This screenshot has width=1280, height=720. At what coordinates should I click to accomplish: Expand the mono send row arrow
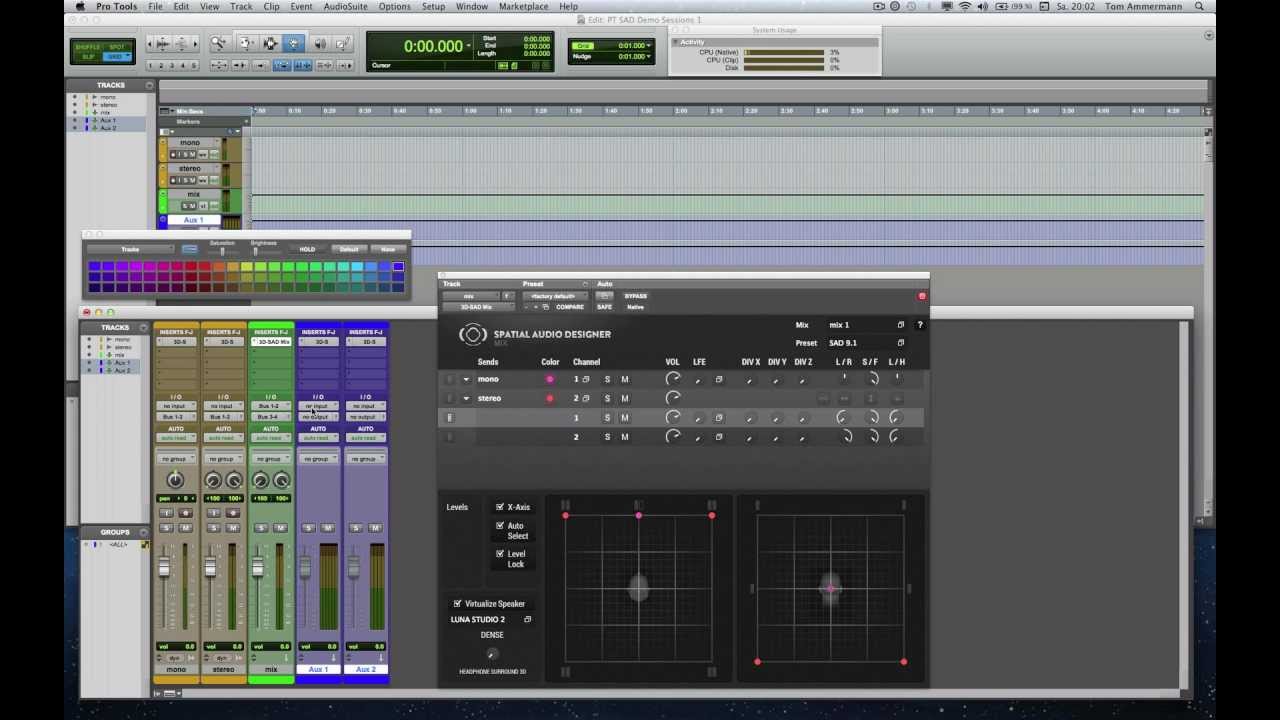[x=465, y=379]
